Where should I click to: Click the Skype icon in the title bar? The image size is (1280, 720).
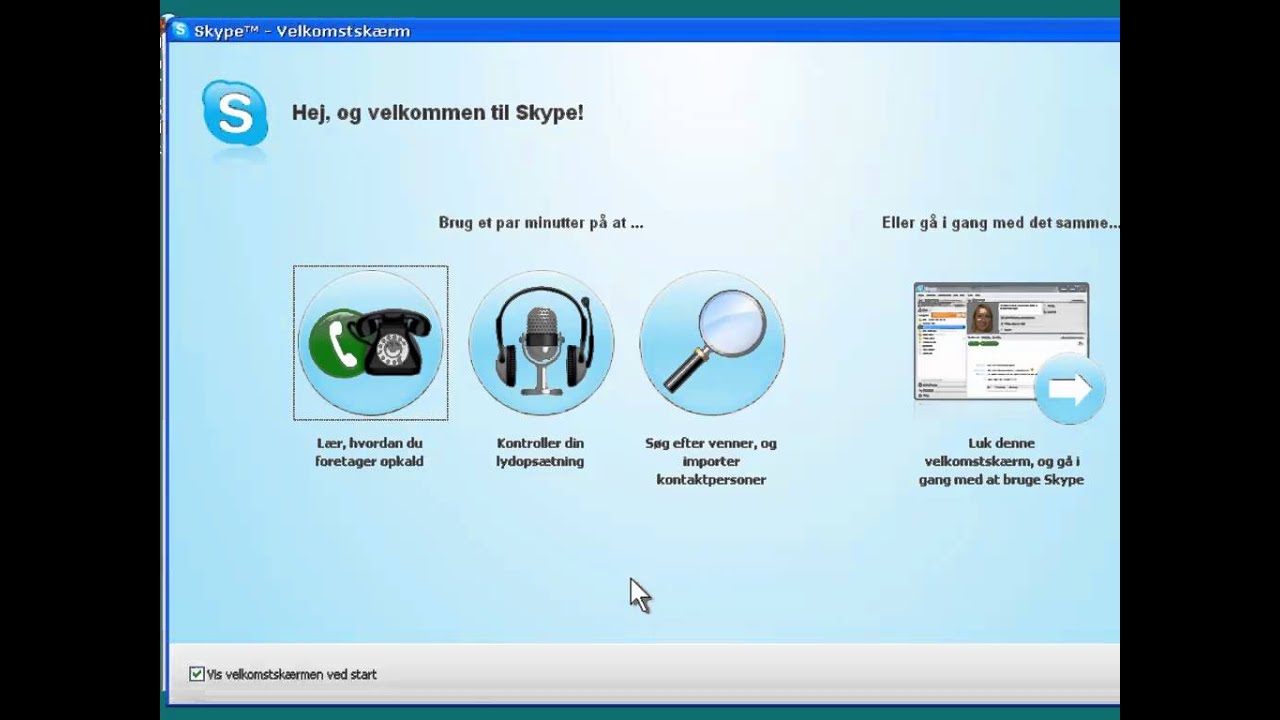tap(180, 30)
